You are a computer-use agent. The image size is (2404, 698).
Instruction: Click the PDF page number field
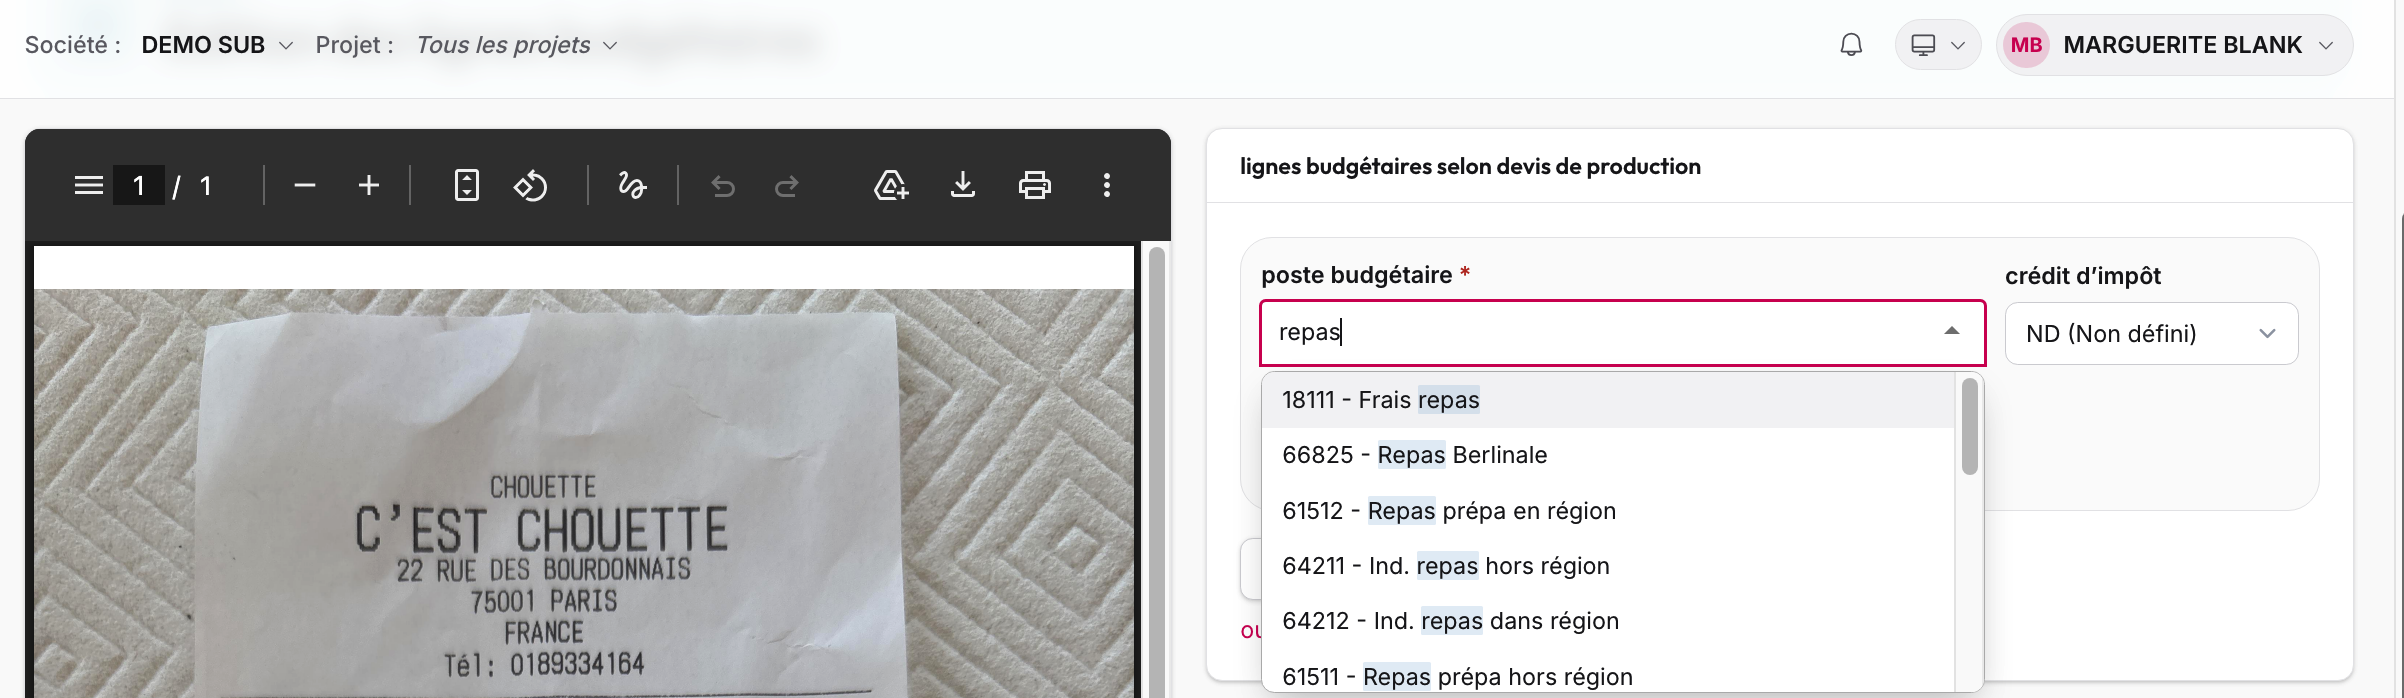pyautogui.click(x=139, y=185)
